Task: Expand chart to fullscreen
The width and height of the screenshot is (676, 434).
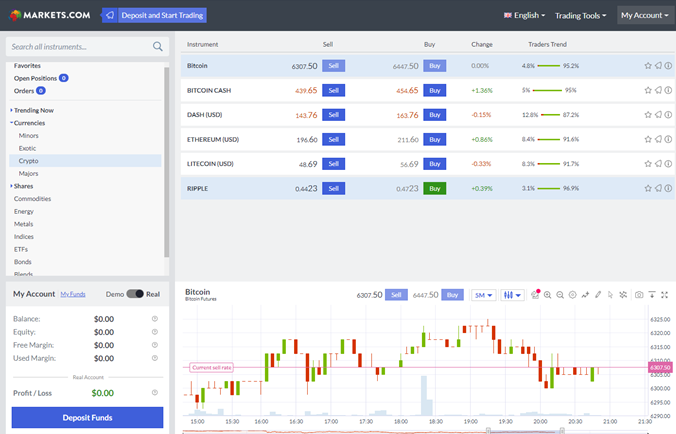Action: pos(665,295)
